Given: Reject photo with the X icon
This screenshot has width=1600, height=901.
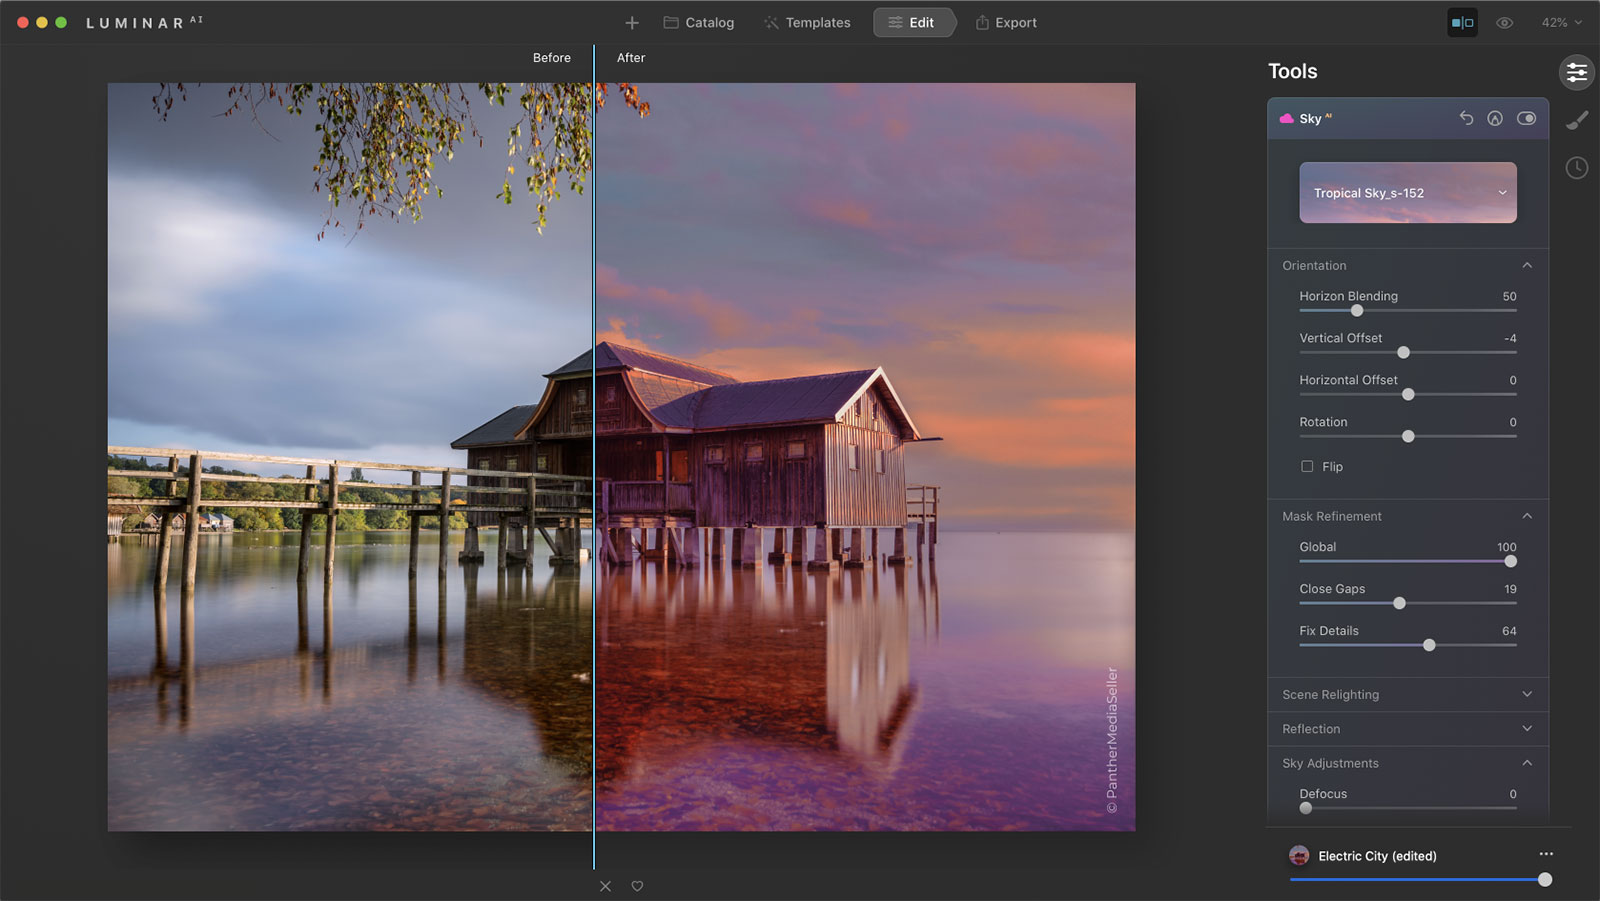Looking at the screenshot, I should click(605, 886).
